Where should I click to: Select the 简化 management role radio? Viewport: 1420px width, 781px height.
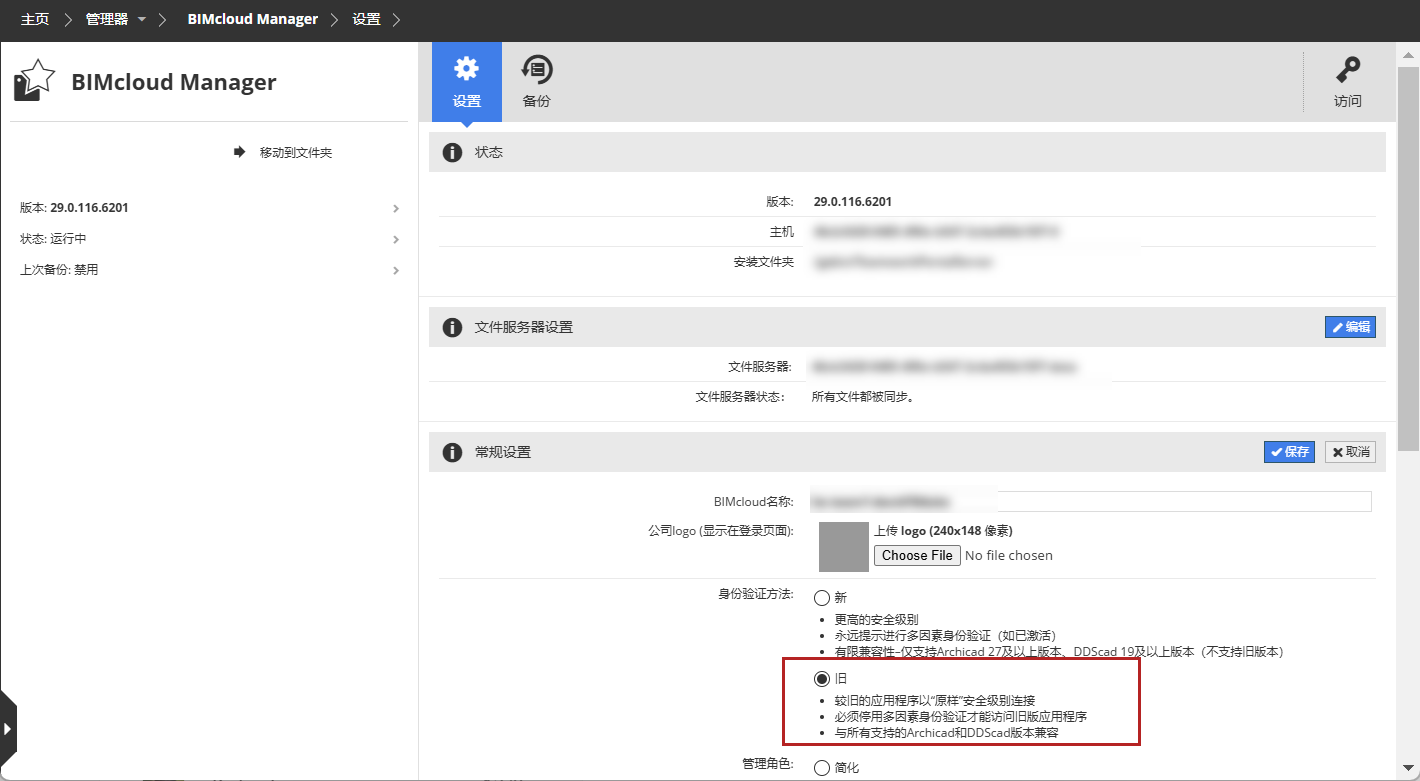pos(822,768)
